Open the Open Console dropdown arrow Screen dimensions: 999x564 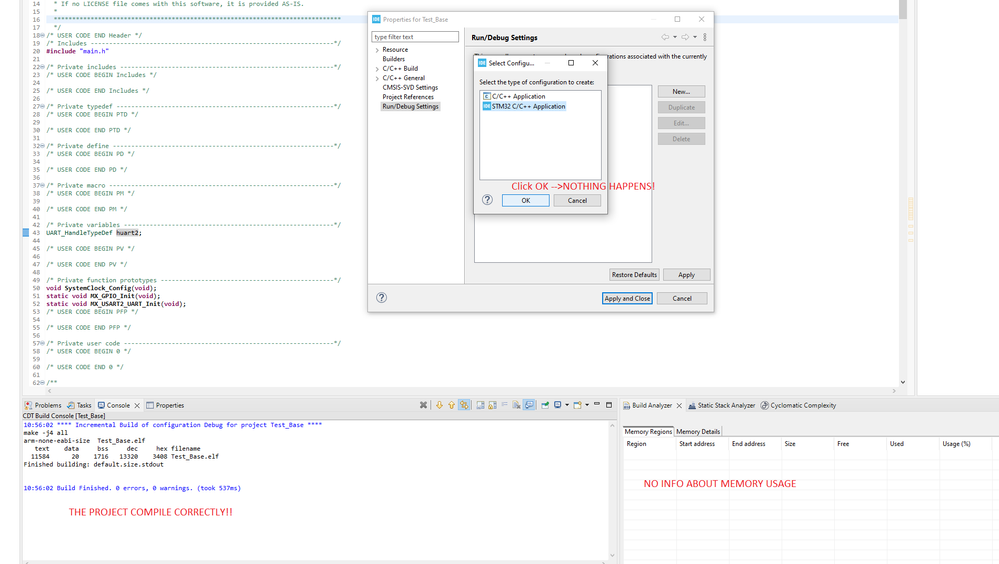(x=587, y=405)
